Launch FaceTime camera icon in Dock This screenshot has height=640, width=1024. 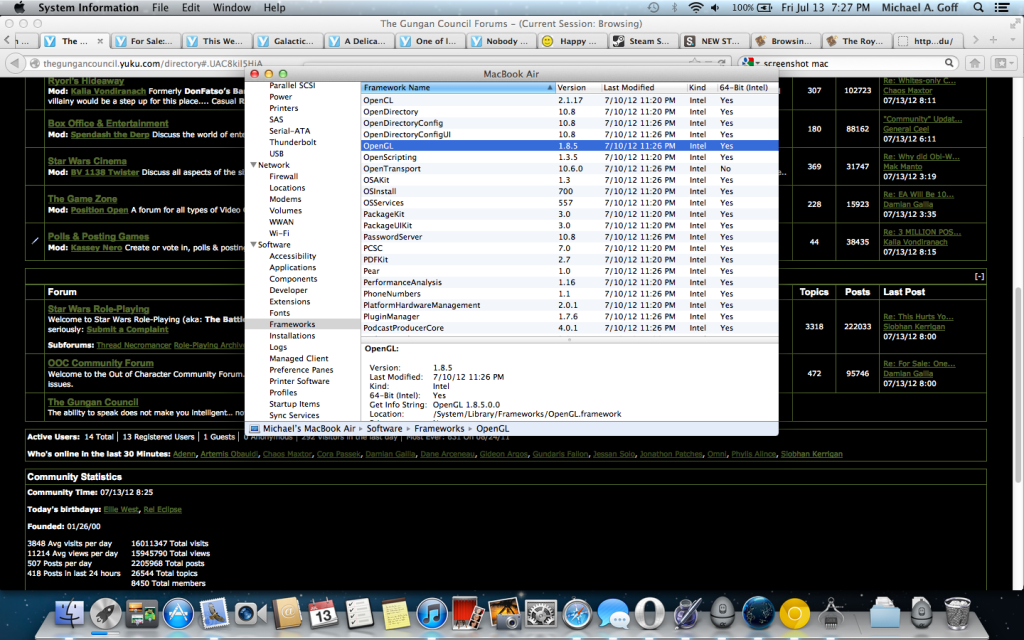pyautogui.click(x=251, y=615)
